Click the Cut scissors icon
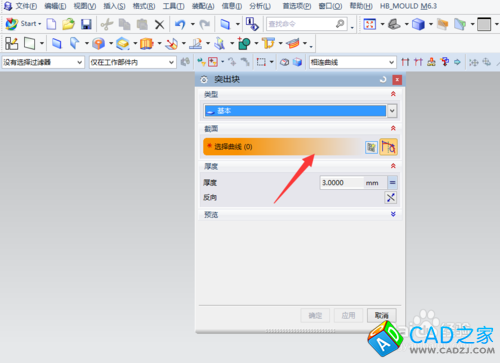This screenshot has width=500, height=363. [107, 24]
